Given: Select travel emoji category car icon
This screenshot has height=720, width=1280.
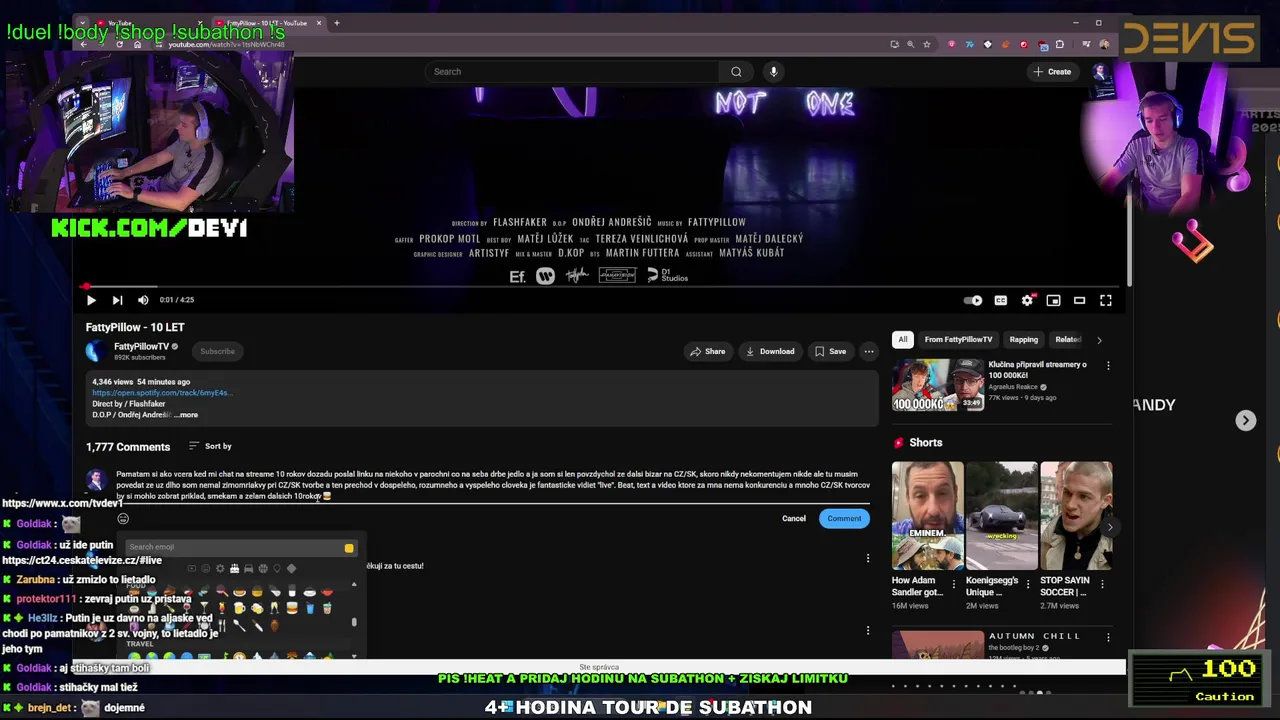Looking at the screenshot, I should (248, 569).
